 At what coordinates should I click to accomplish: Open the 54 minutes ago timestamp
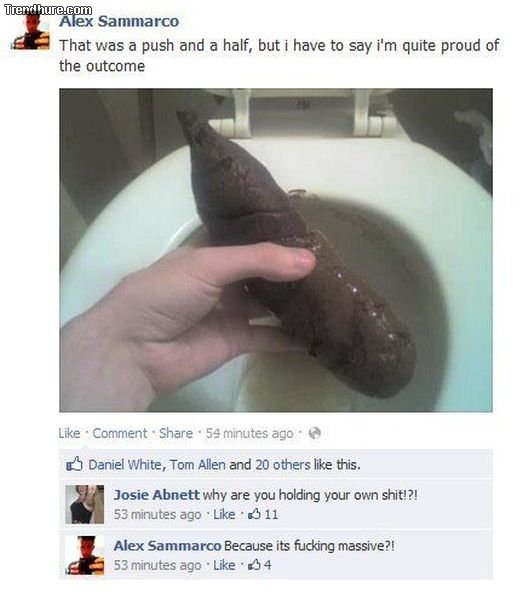tap(249, 434)
